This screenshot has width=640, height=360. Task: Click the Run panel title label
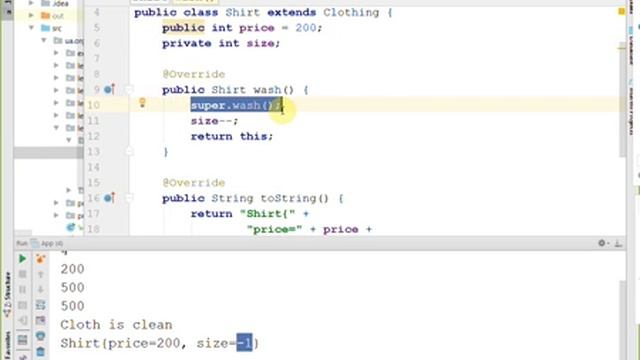coord(22,244)
